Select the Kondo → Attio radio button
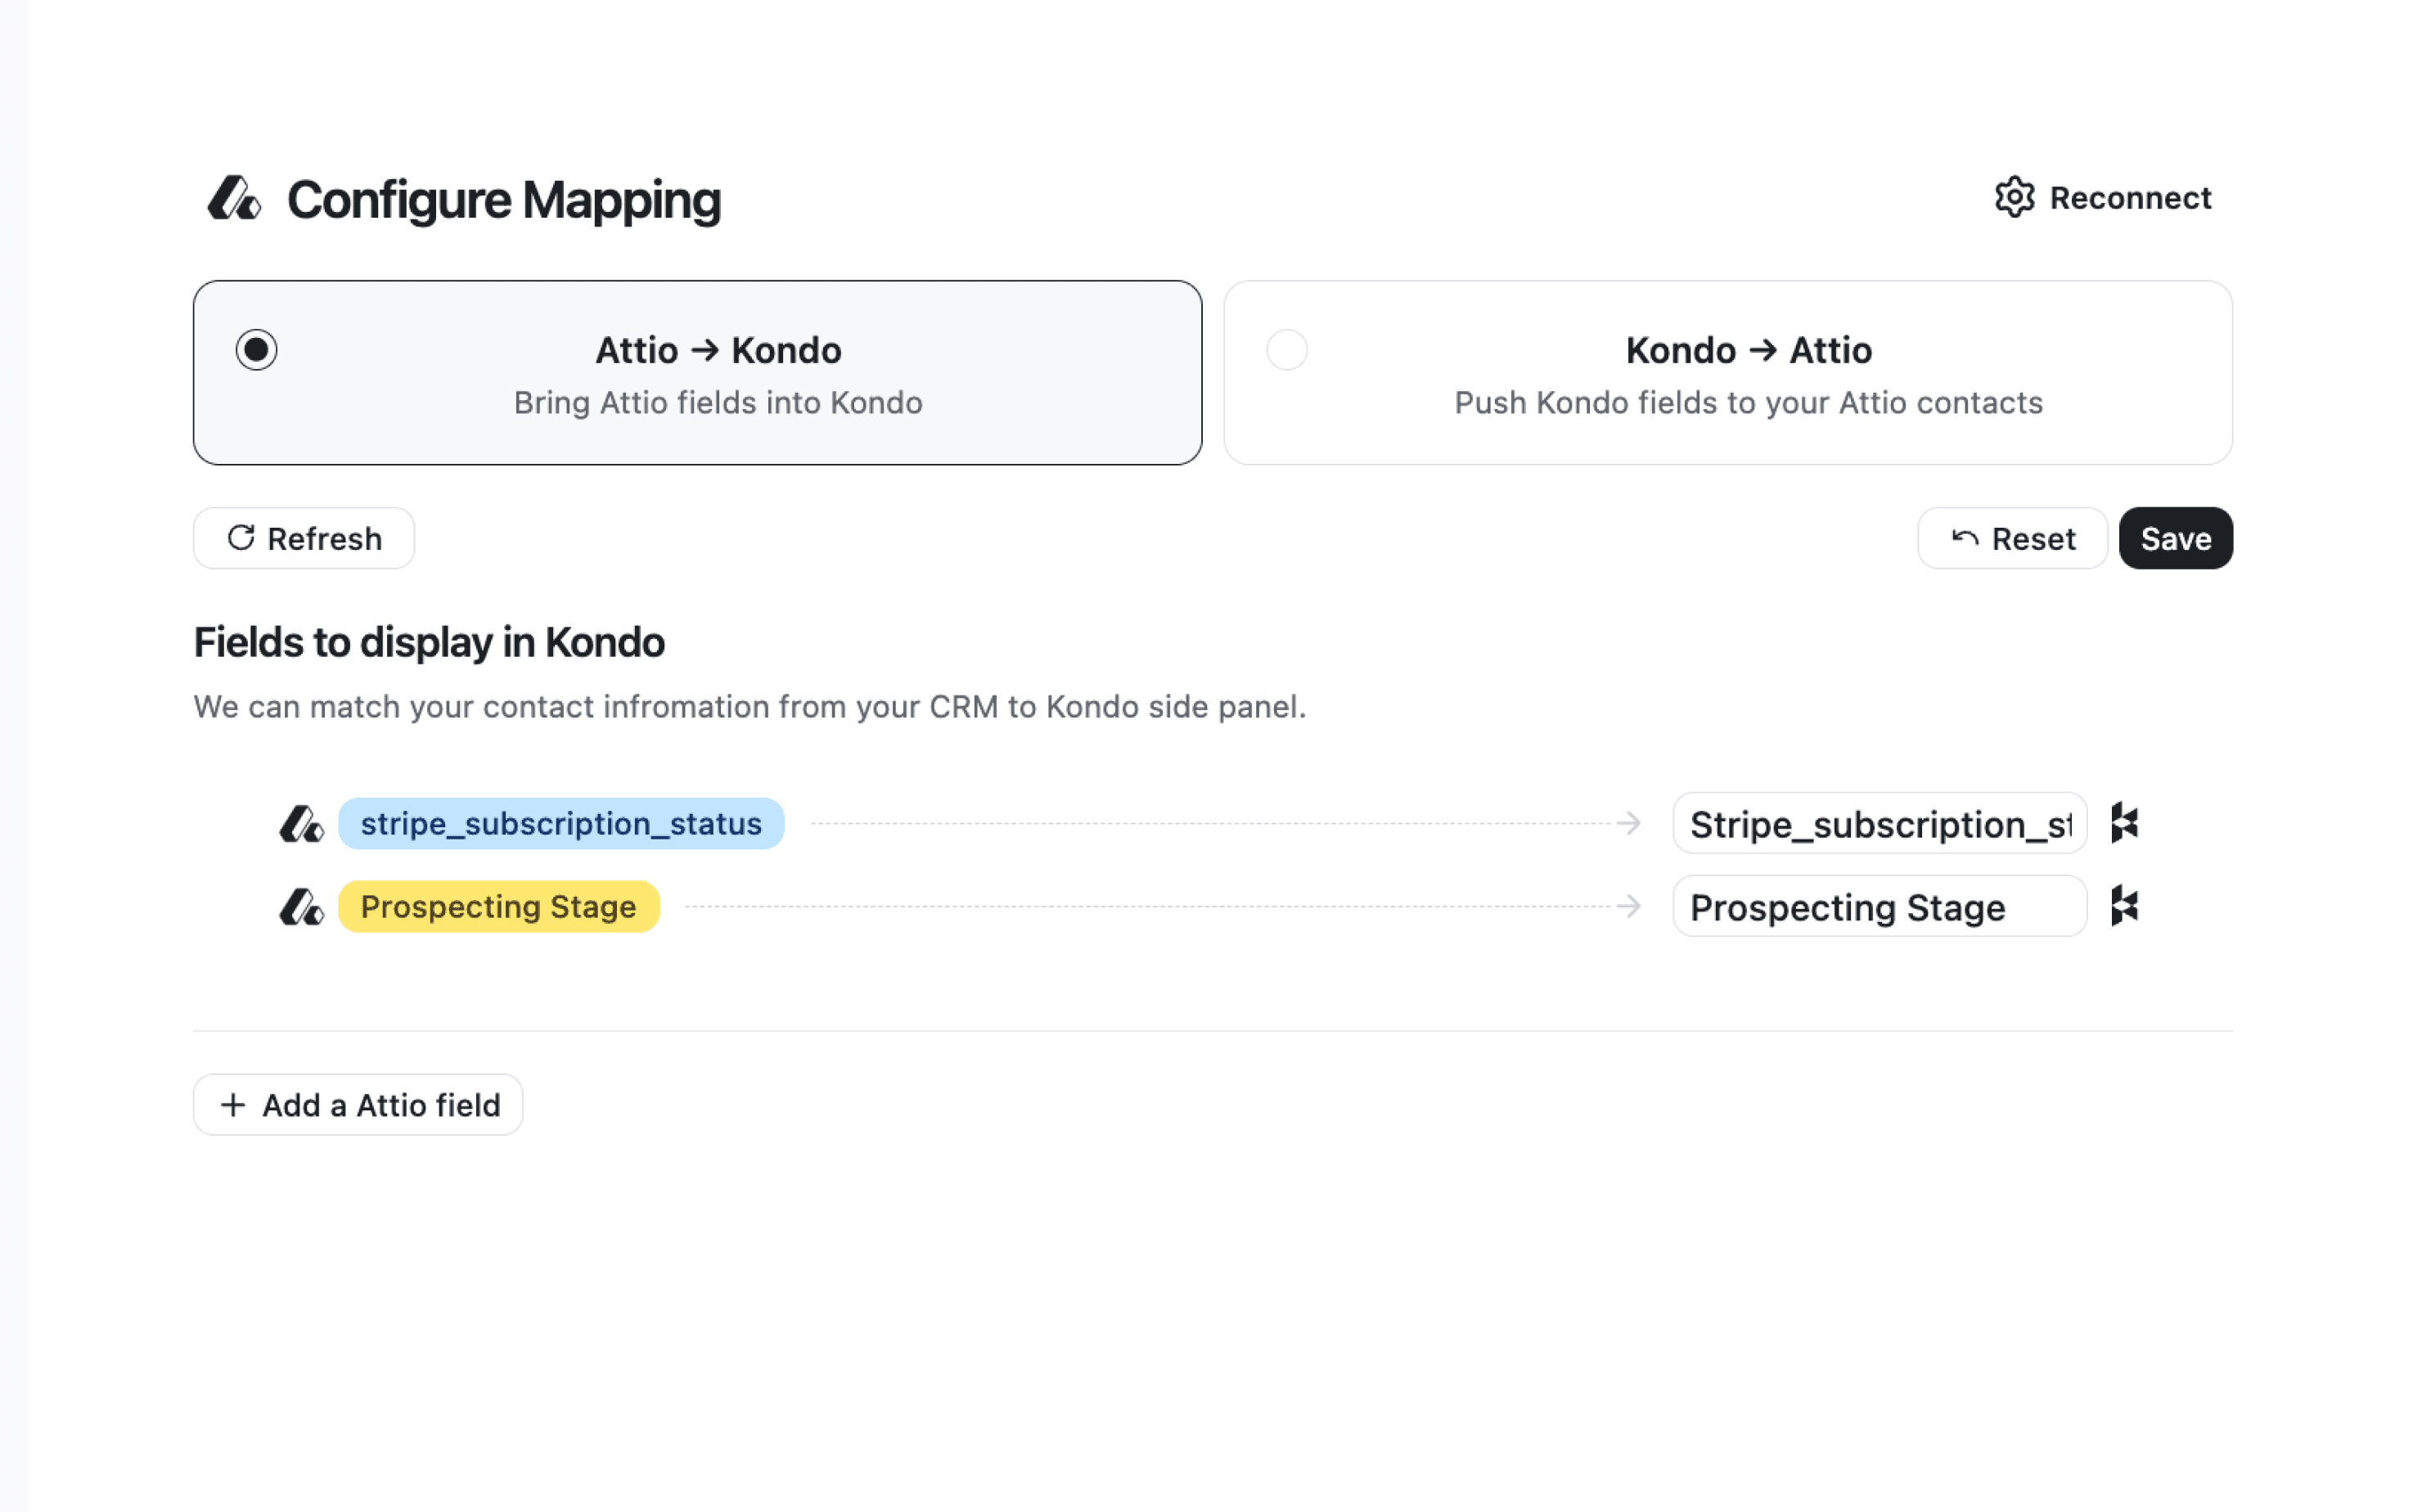The height and width of the screenshot is (1512, 2422). click(x=1286, y=350)
